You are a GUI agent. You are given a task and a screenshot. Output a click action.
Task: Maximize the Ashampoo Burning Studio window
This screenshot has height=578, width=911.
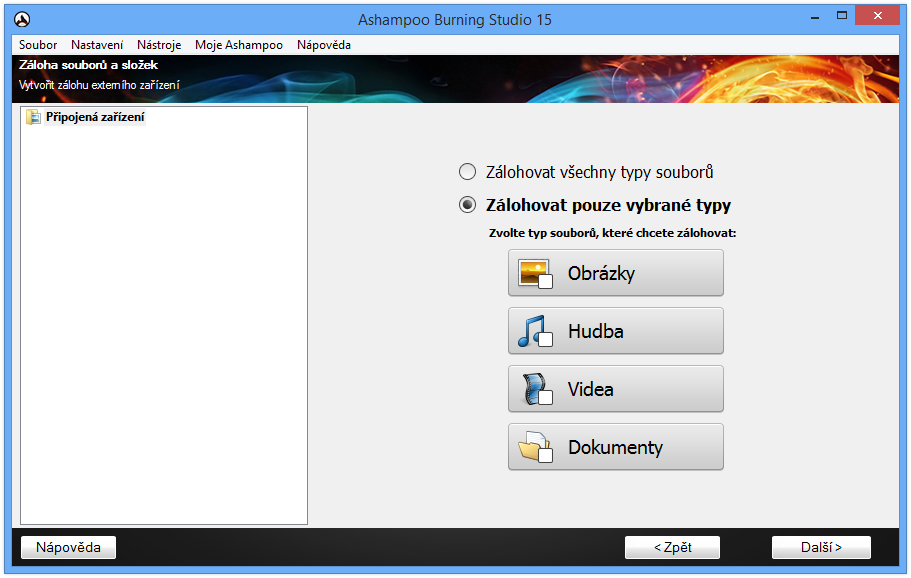coord(842,16)
